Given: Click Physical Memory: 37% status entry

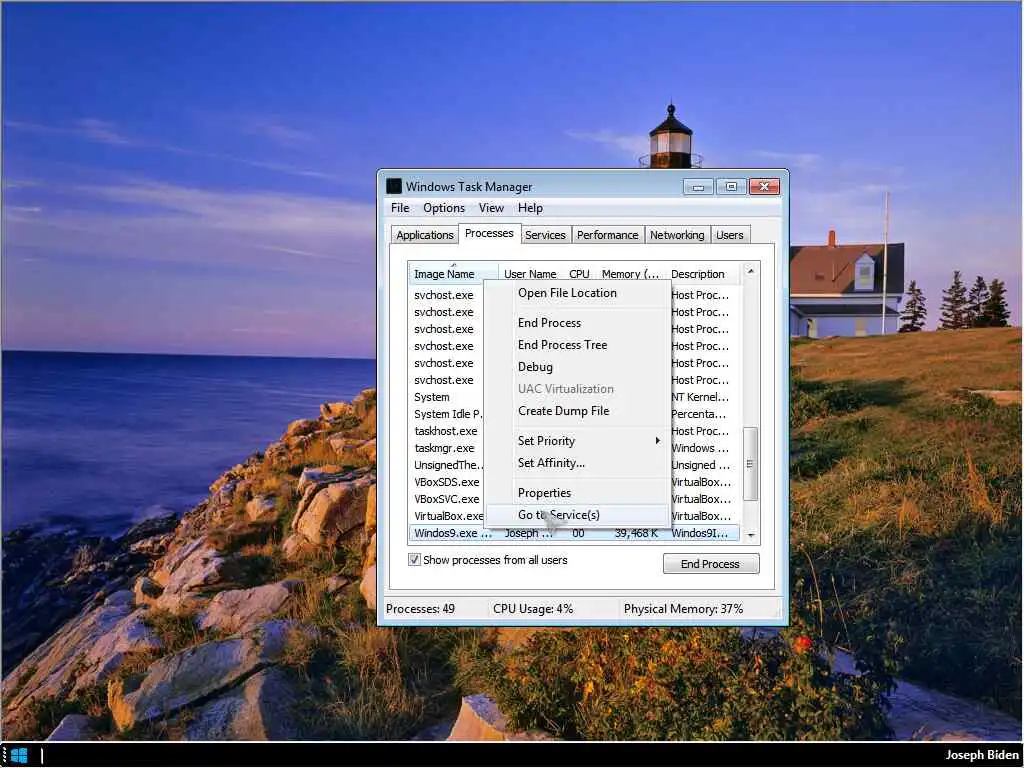Looking at the screenshot, I should pos(683,609).
